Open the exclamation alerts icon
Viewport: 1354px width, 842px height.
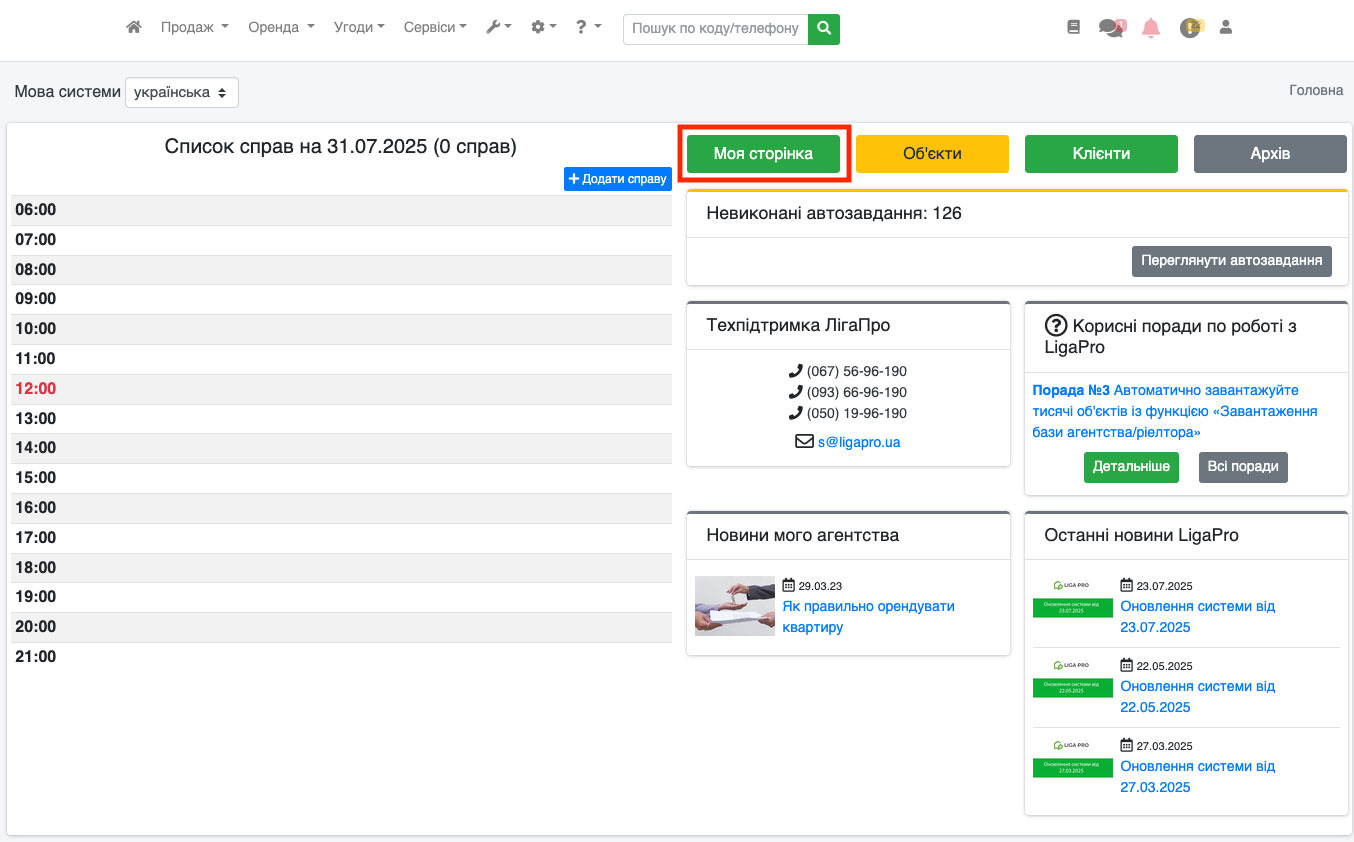pos(1189,28)
